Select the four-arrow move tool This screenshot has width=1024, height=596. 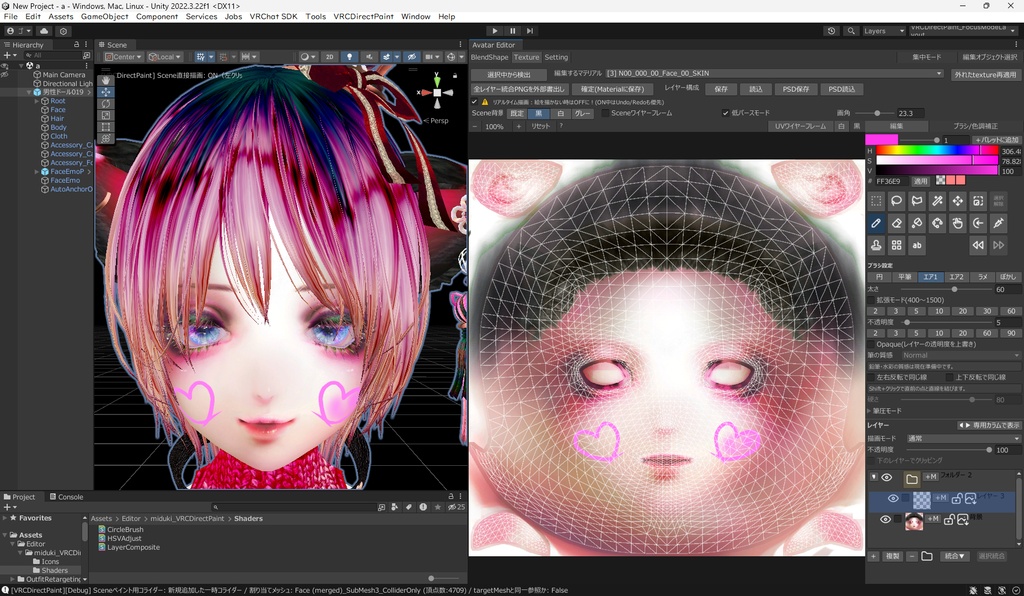(957, 201)
